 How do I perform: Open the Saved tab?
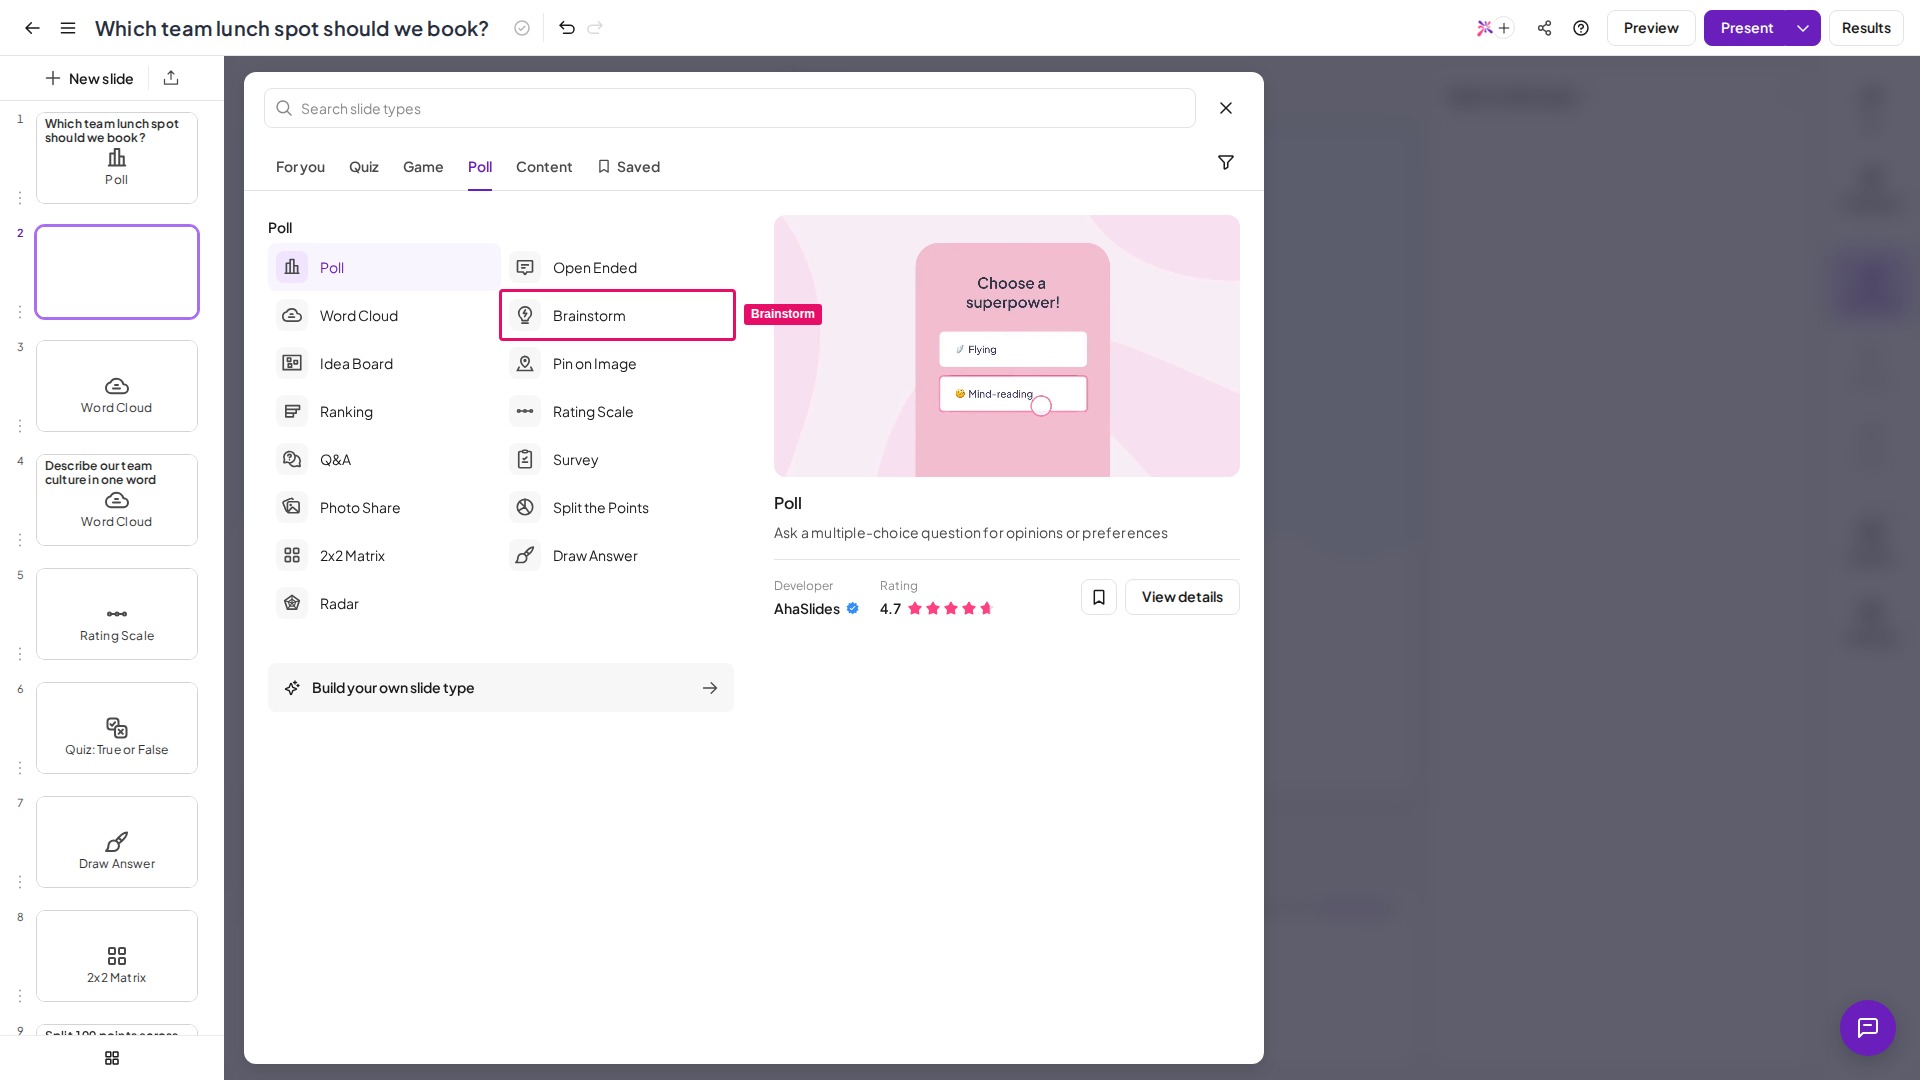[629, 167]
